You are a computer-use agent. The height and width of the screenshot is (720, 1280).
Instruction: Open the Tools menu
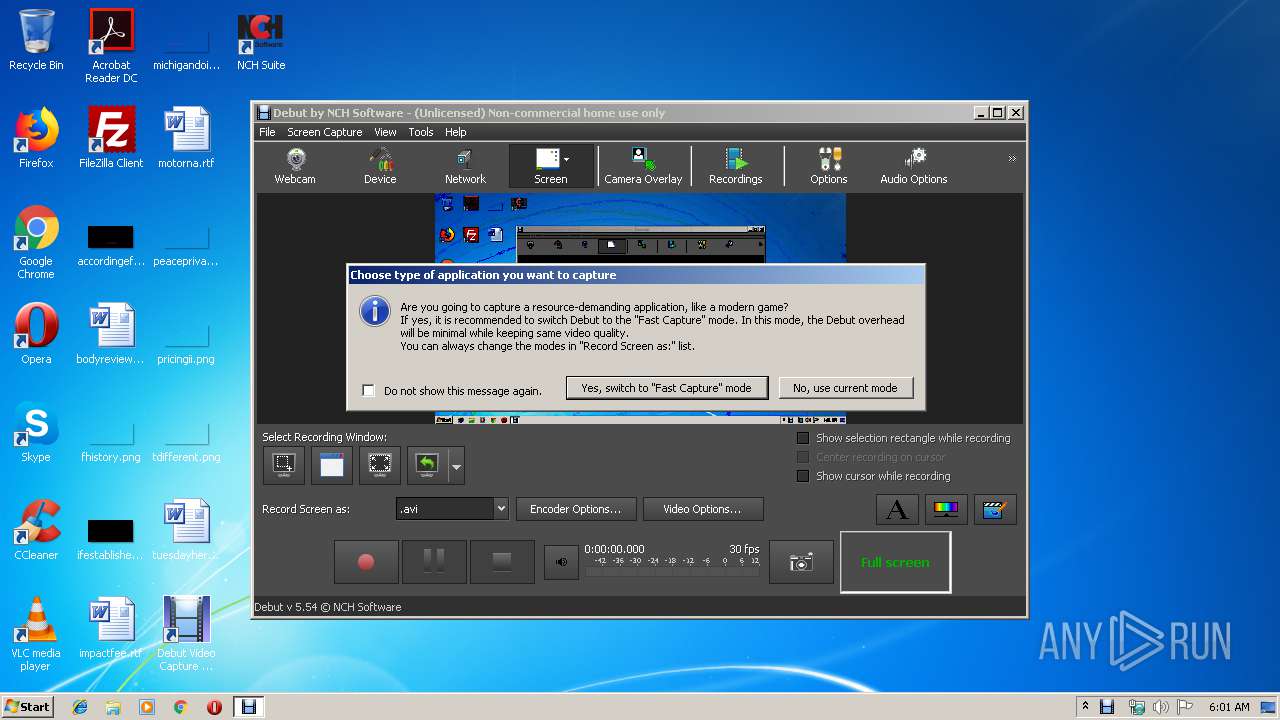click(x=421, y=132)
